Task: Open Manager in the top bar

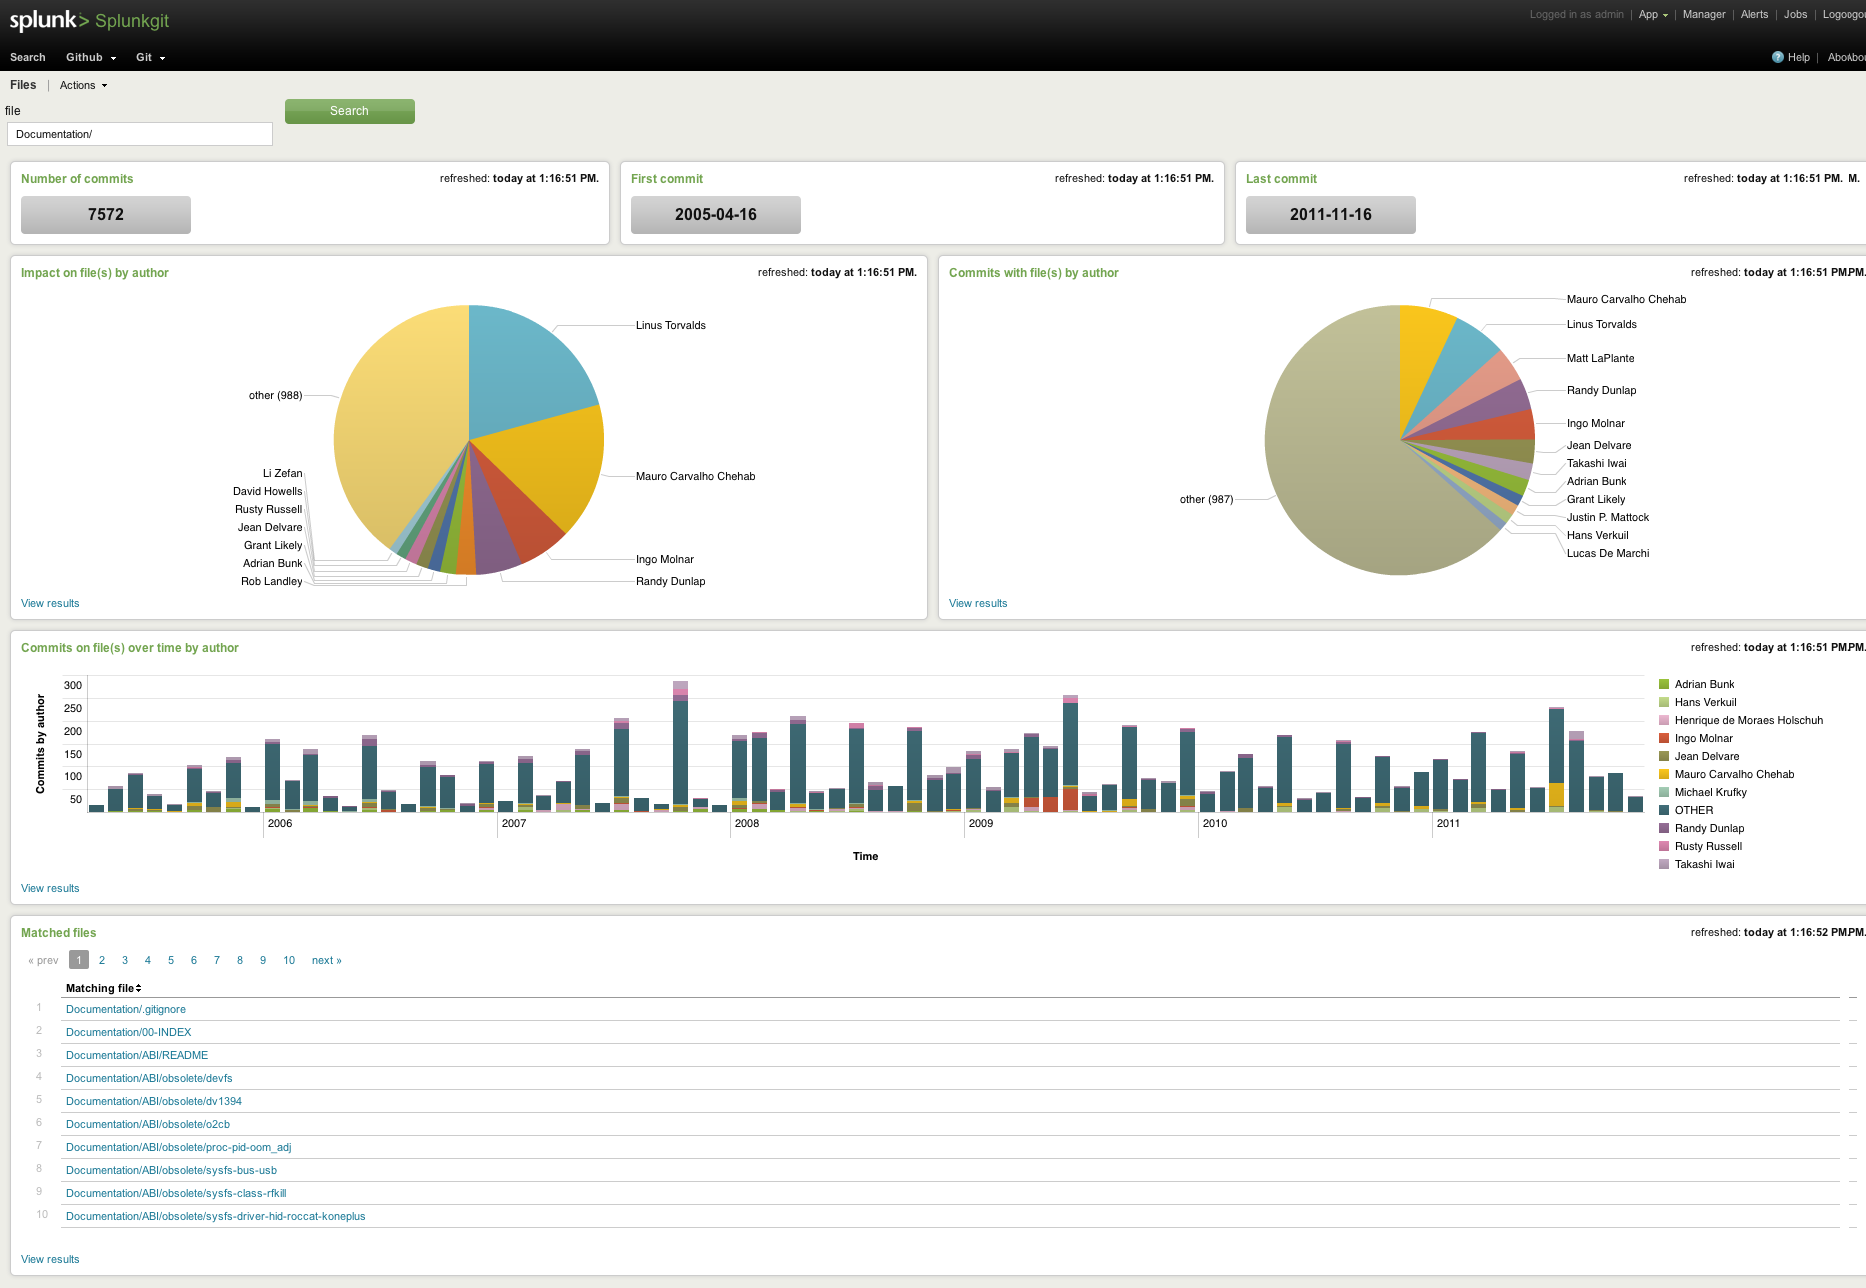Action: click(x=1704, y=14)
